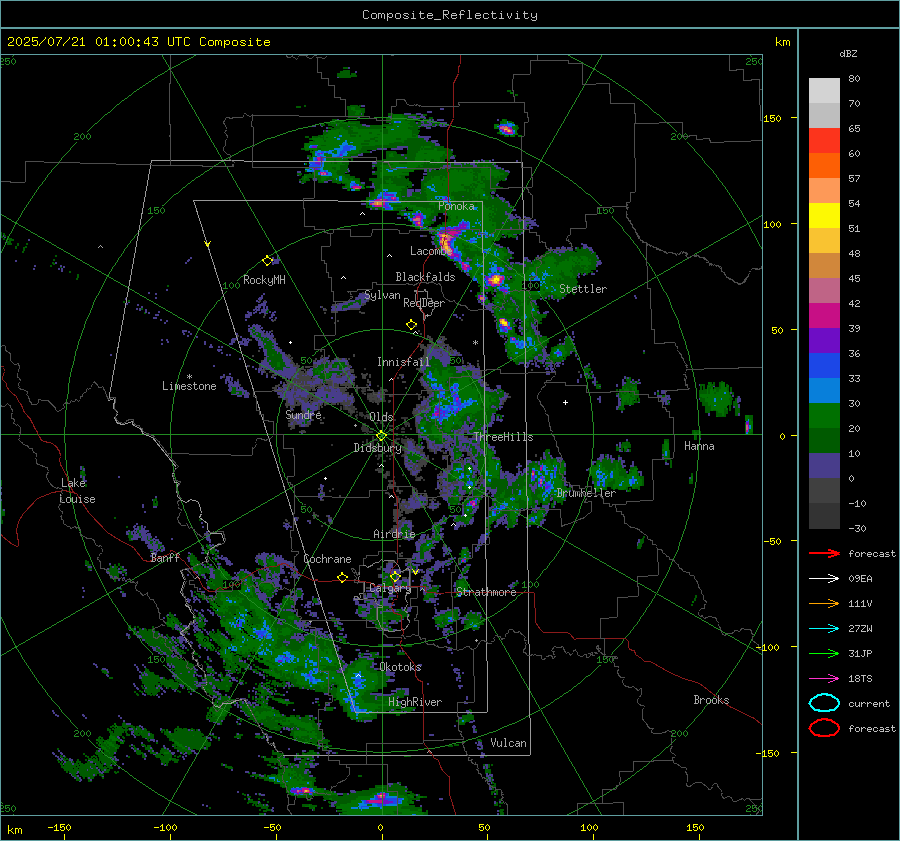This screenshot has height=841, width=900.
Task: Click the green 30 dBZ color swatch
Action: (824, 415)
